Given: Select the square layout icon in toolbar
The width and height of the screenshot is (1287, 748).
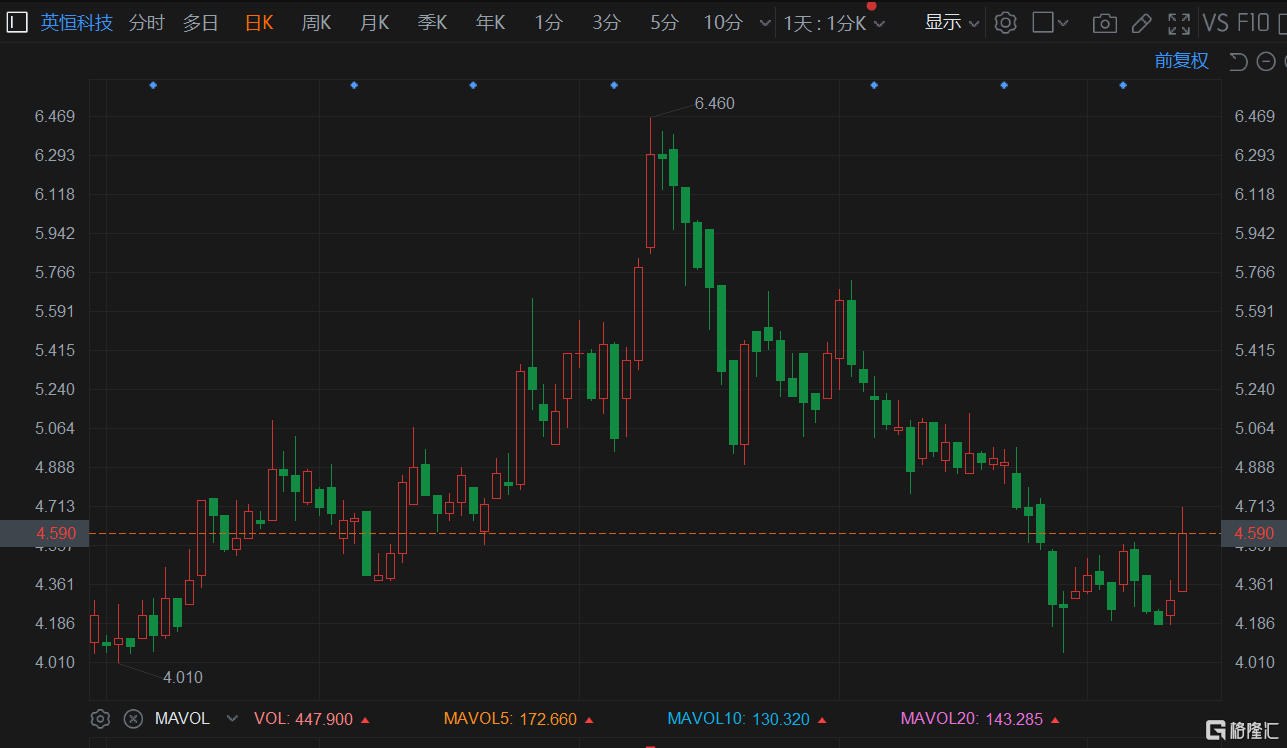Looking at the screenshot, I should tap(1043, 22).
